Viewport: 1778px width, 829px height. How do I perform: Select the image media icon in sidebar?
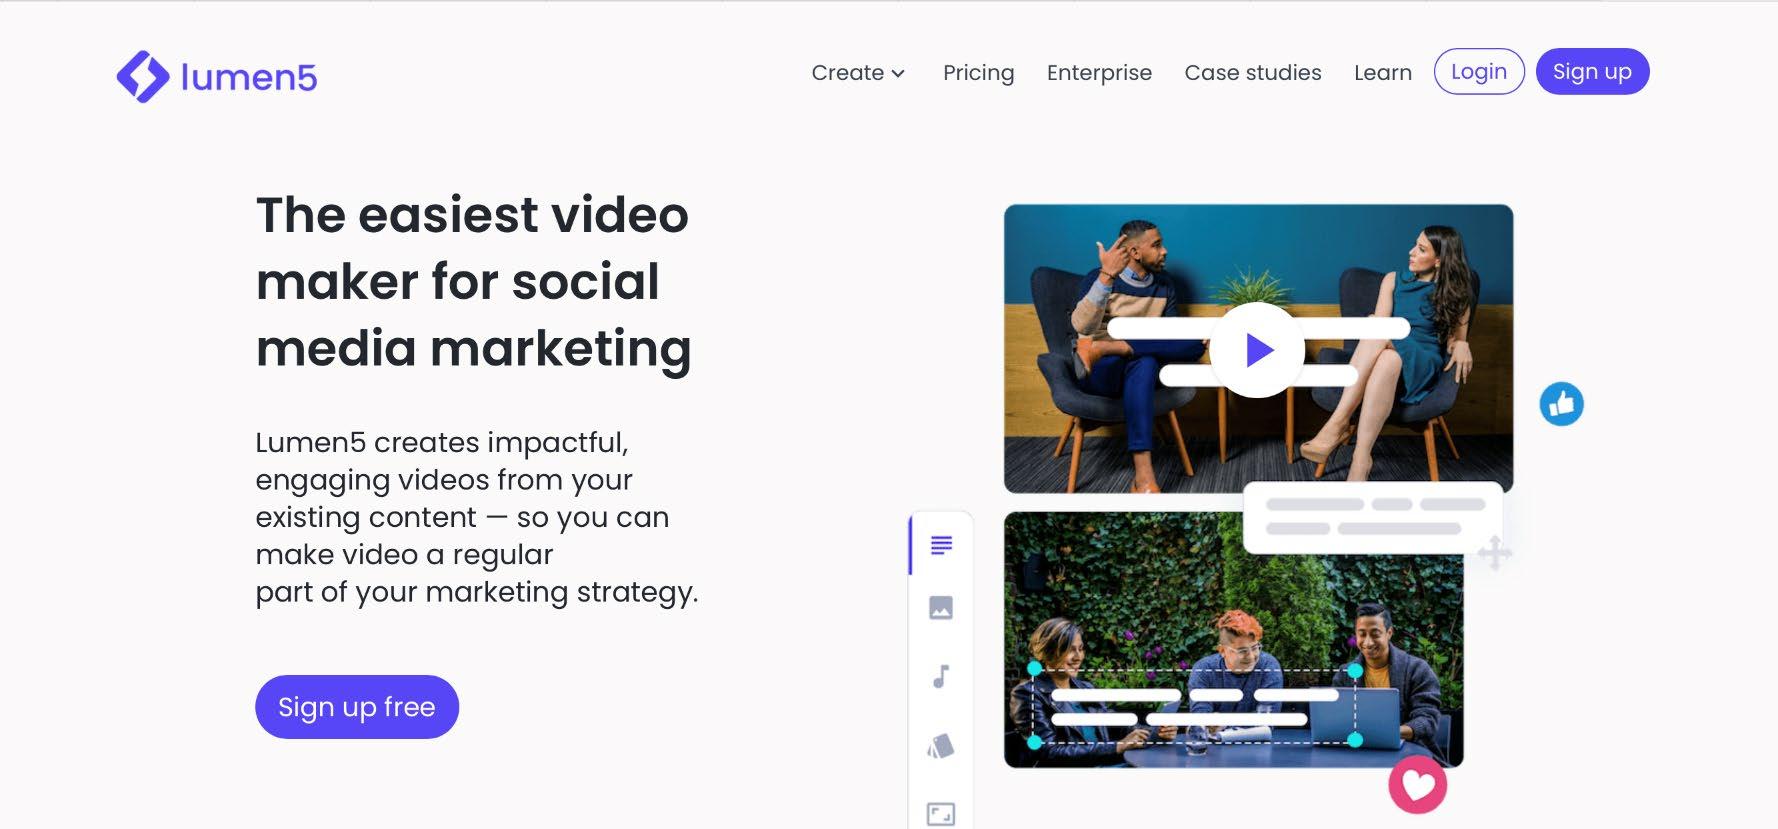click(x=941, y=608)
